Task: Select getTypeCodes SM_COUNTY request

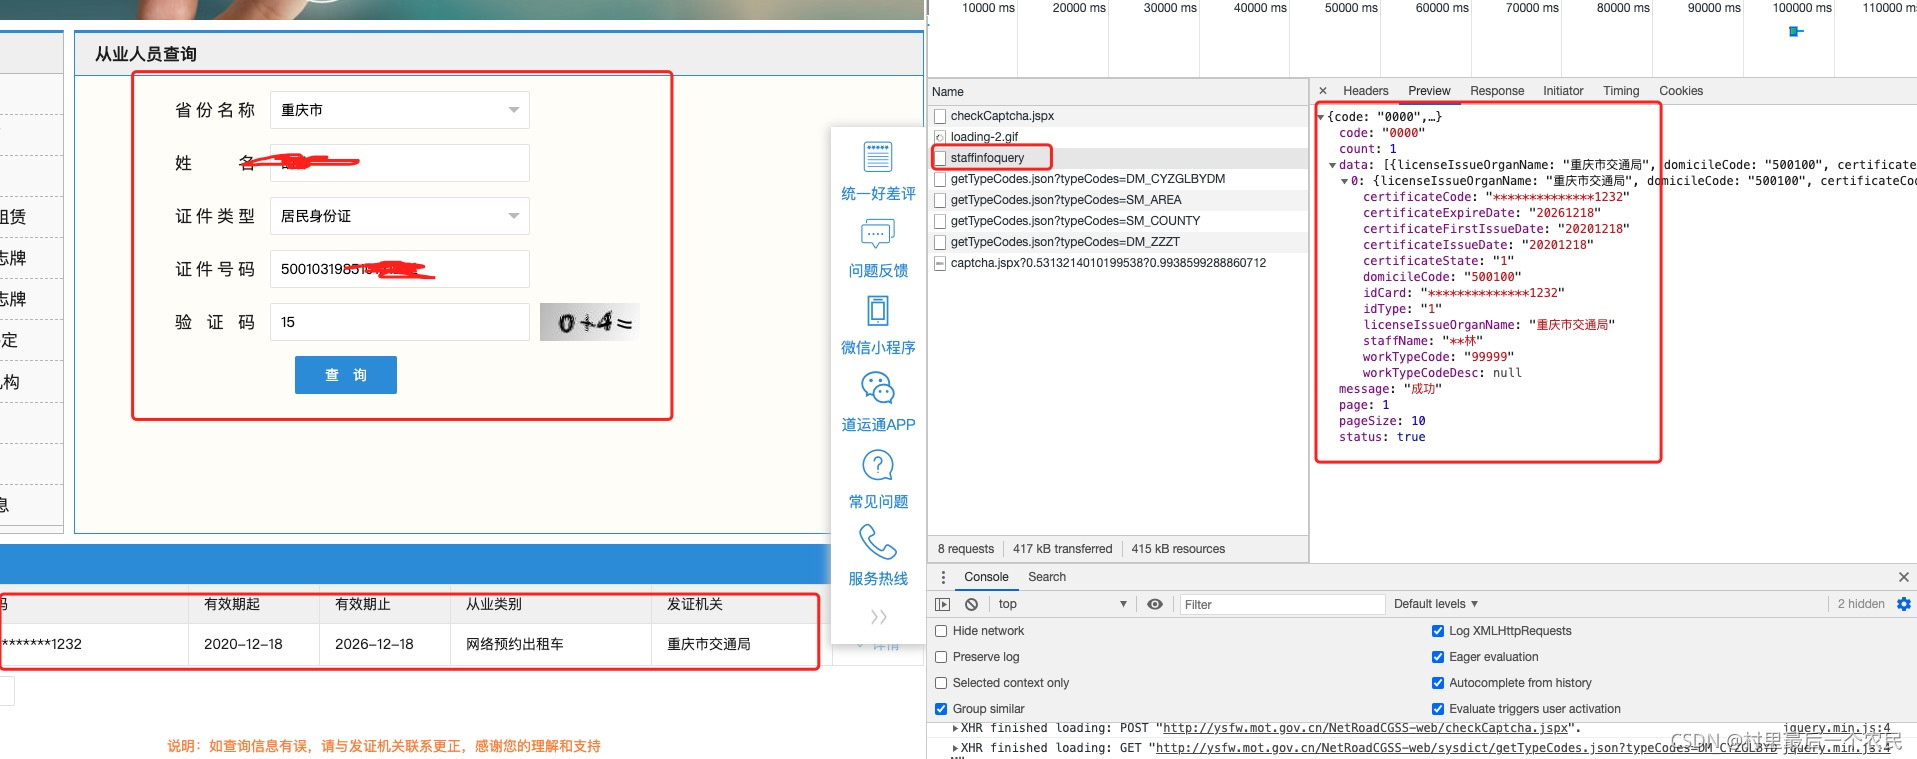Action: 1118,221
